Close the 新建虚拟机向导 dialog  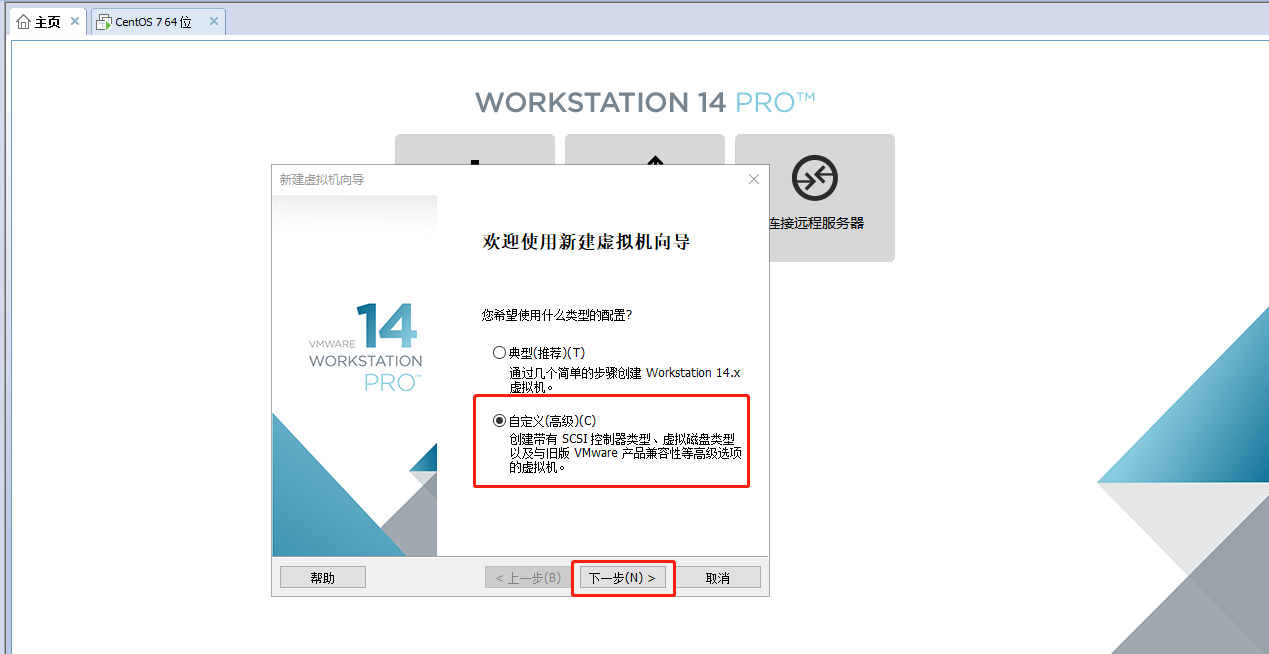click(x=754, y=179)
